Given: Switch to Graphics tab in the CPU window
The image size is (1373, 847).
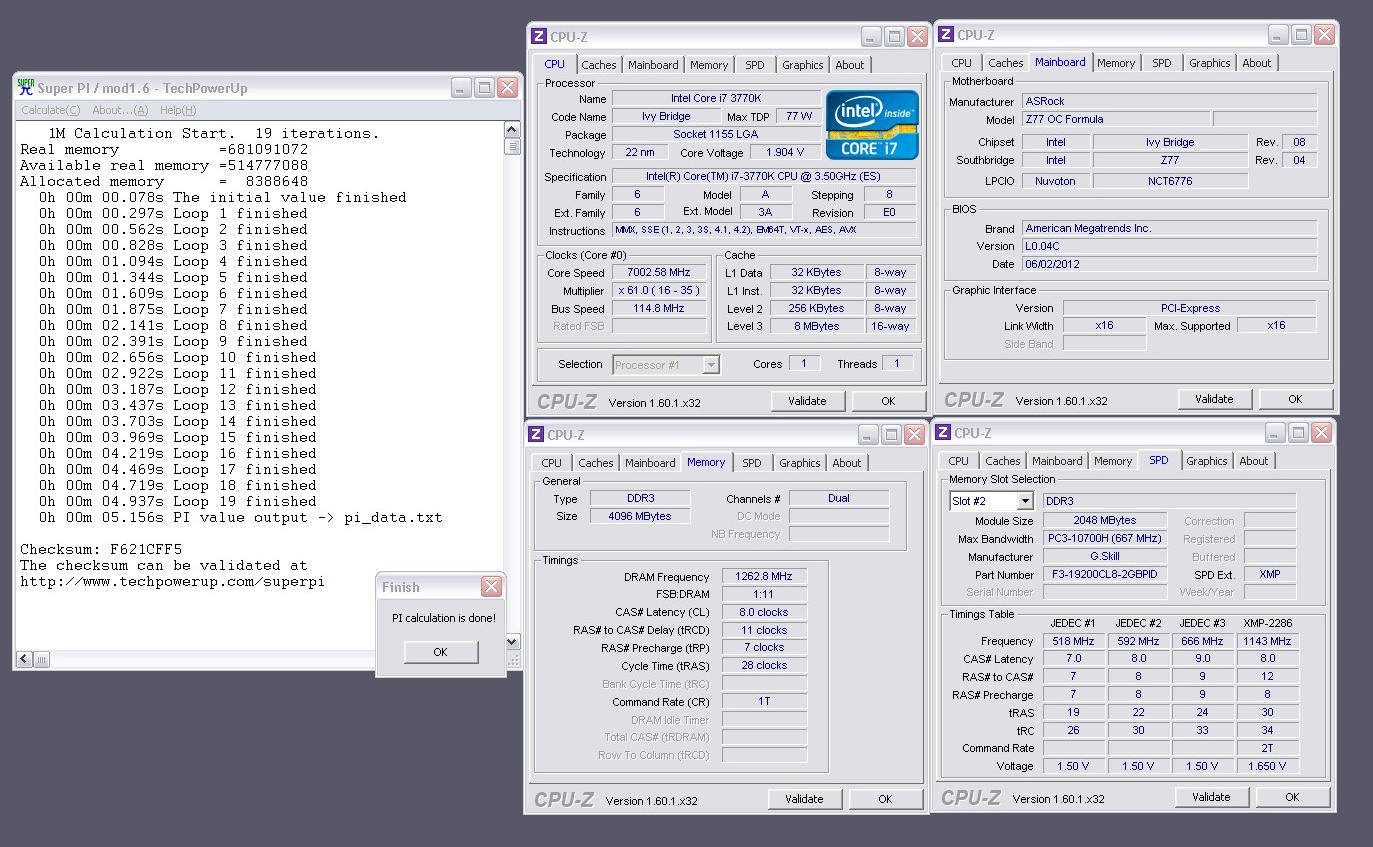Looking at the screenshot, I should click(803, 65).
